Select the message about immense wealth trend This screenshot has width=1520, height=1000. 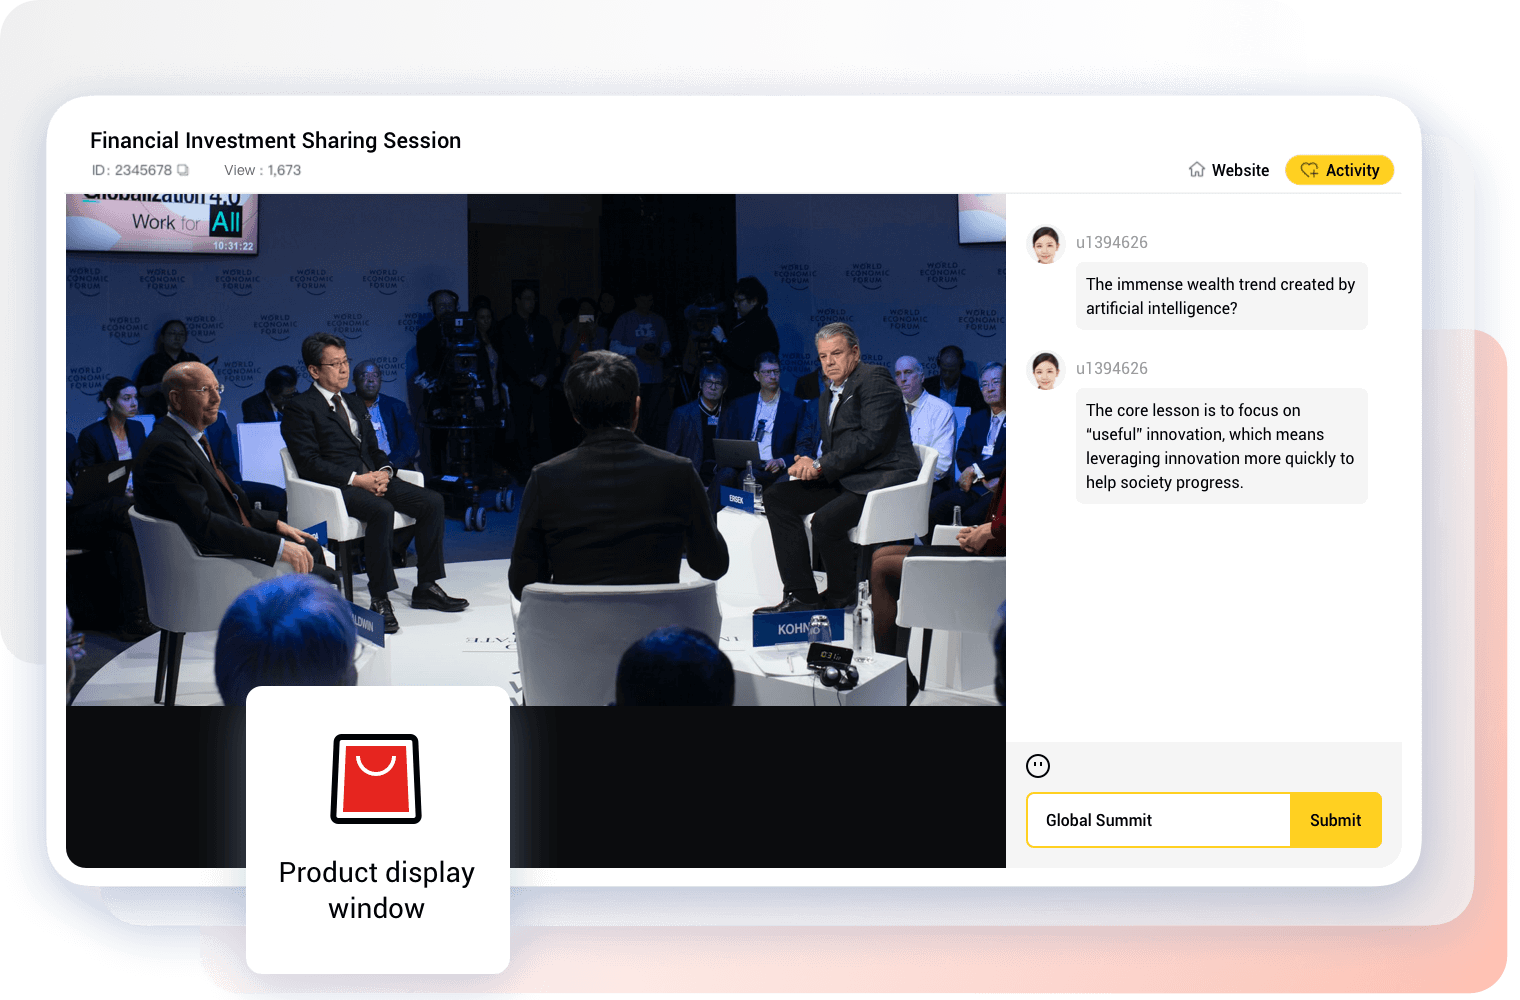1220,296
